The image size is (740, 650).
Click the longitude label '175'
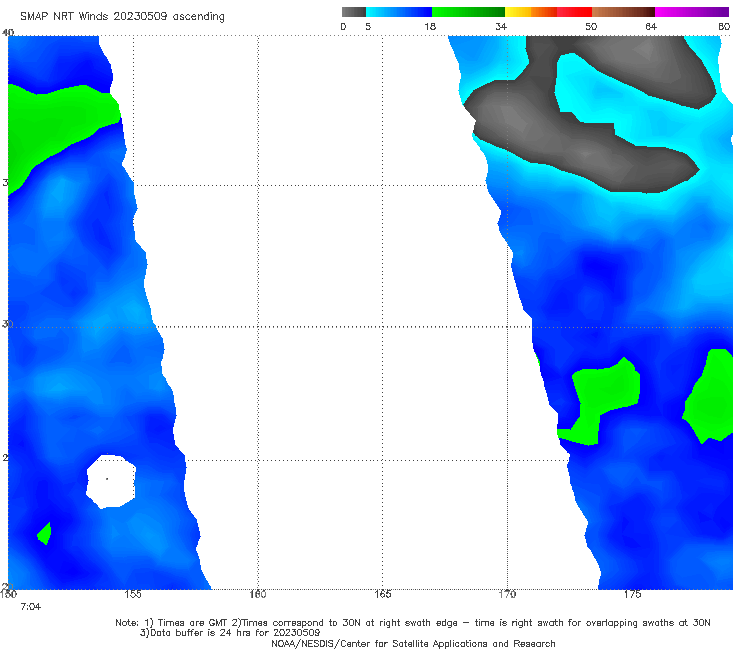tap(632, 594)
